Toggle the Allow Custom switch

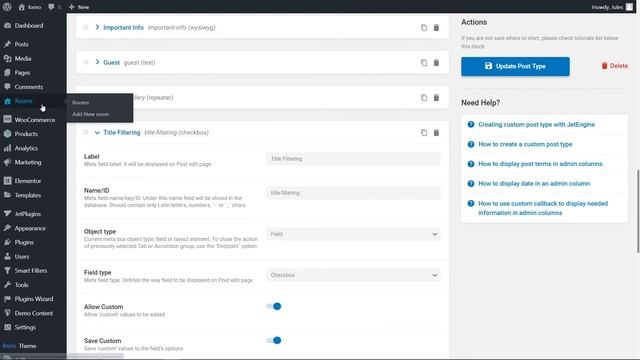(x=273, y=307)
